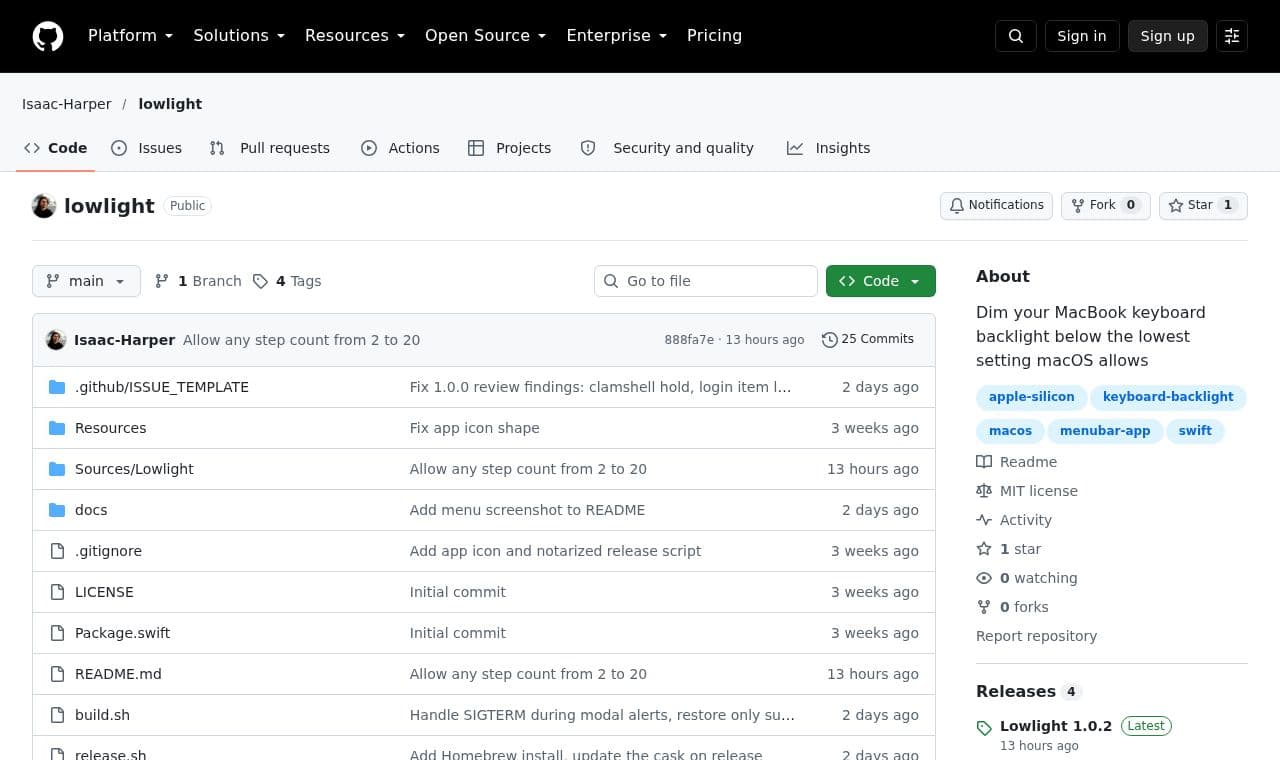The width and height of the screenshot is (1280, 760).
Task: Select the apple-silicon topic tag
Action: pos(1031,397)
